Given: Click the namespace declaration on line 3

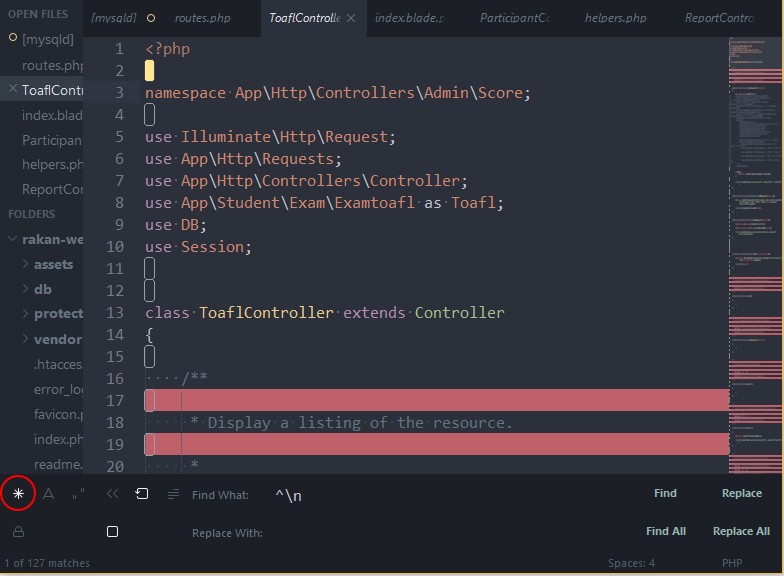Looking at the screenshot, I should [338, 93].
